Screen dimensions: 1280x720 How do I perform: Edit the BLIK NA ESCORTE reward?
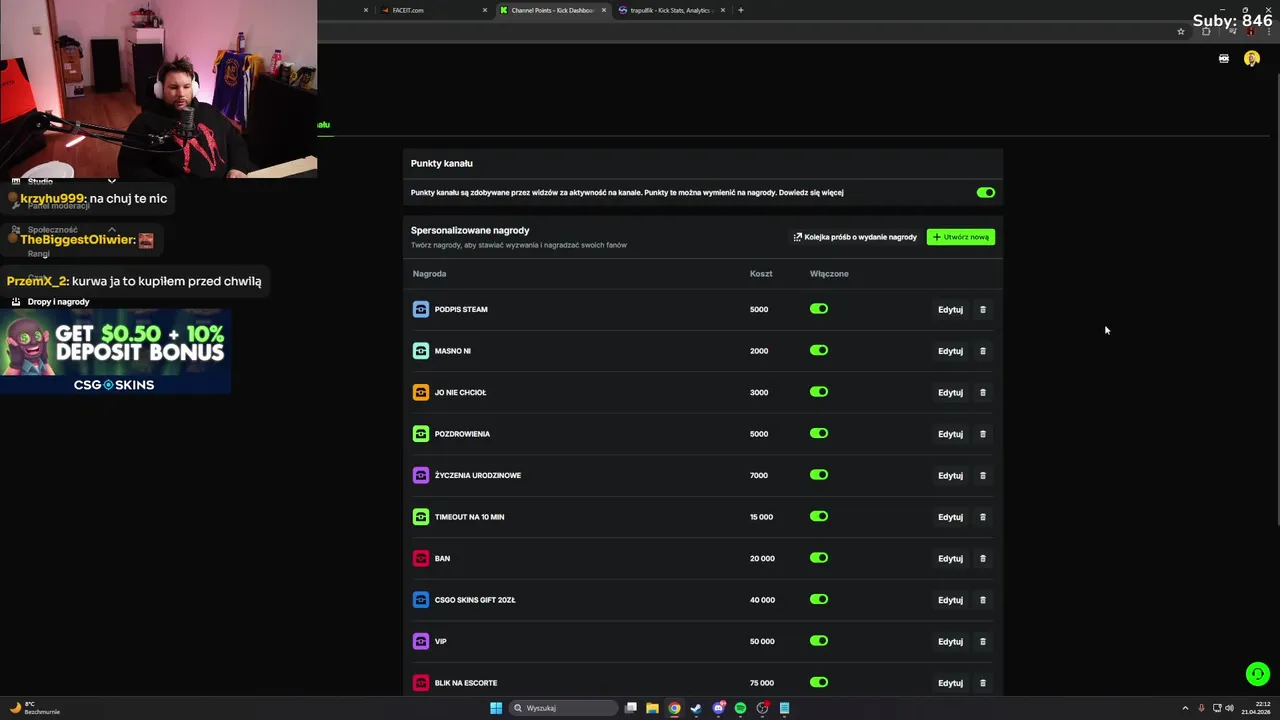coord(950,683)
